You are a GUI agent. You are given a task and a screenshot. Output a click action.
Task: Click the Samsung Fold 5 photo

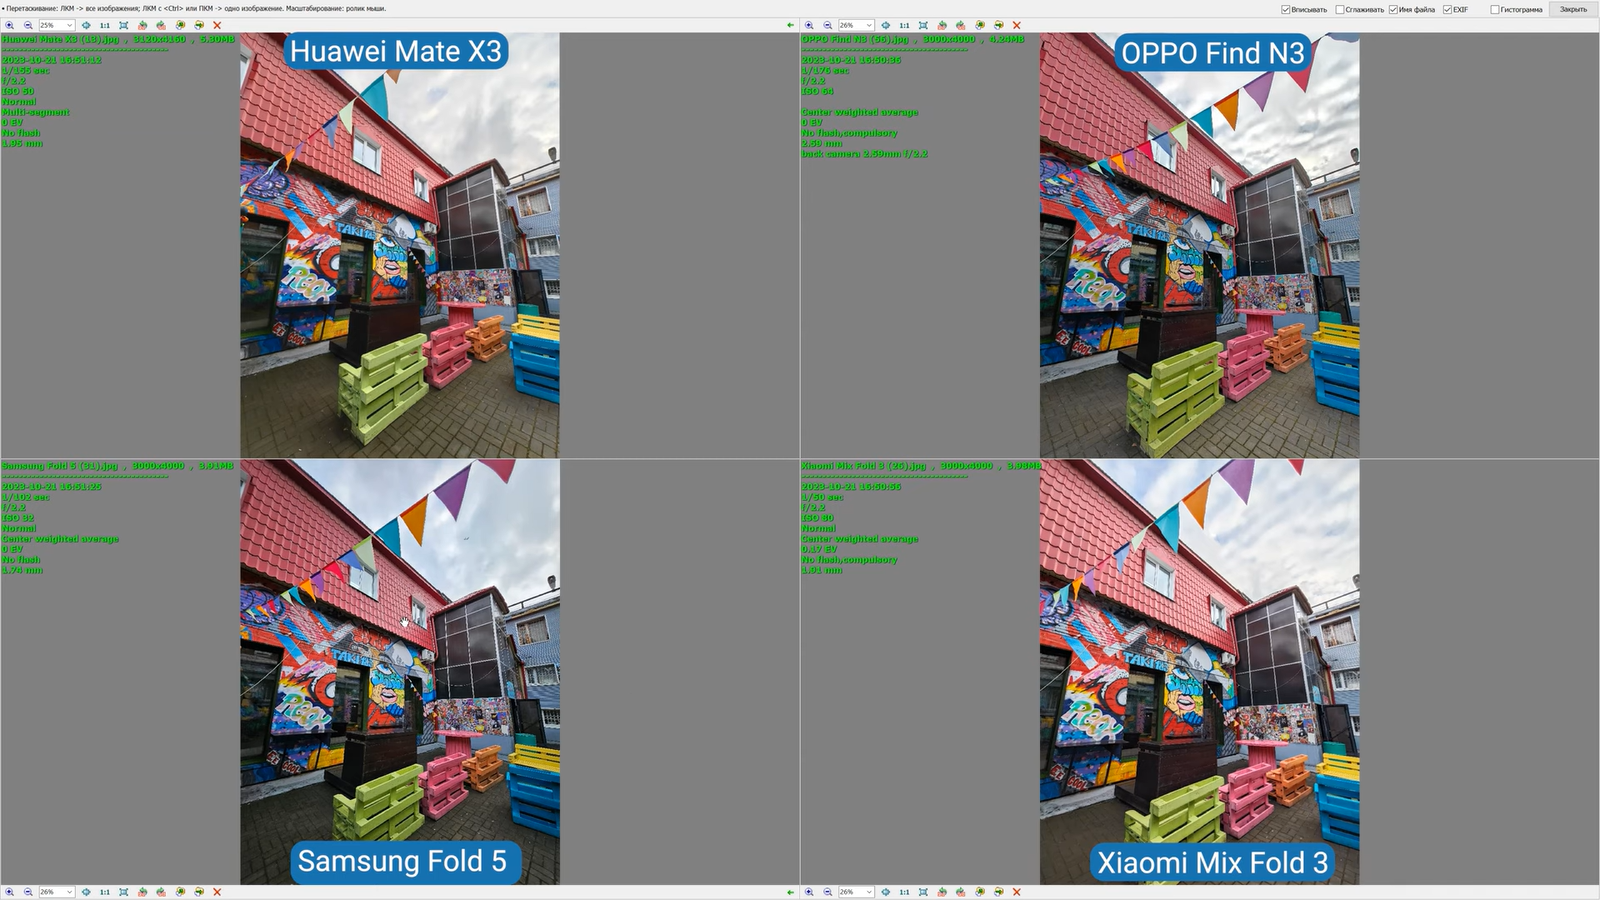400,672
